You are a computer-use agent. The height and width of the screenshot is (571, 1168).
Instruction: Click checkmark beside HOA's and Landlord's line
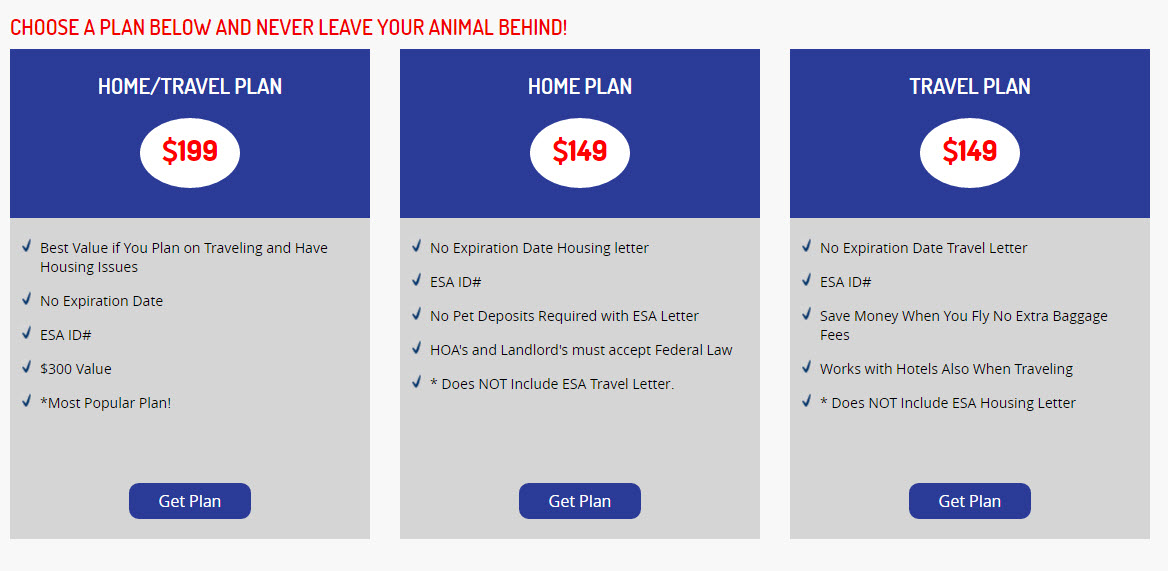point(416,348)
